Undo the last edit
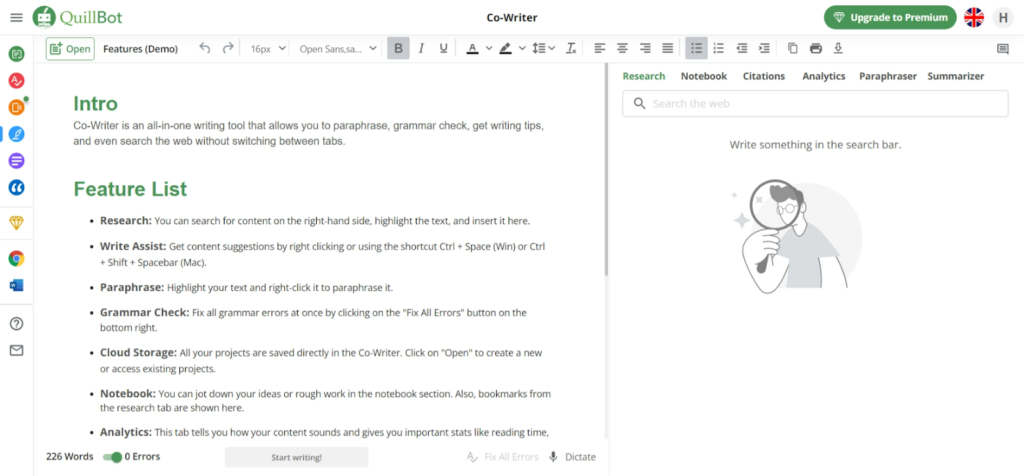1024x476 pixels. 205,48
